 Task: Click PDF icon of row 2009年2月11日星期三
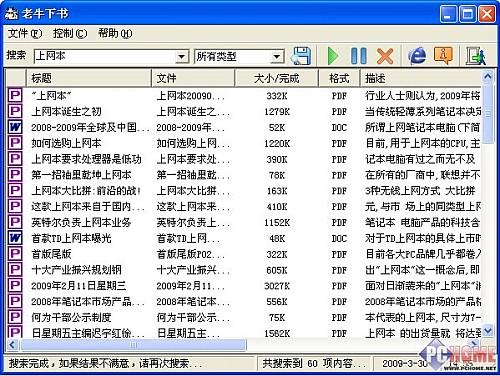point(15,285)
